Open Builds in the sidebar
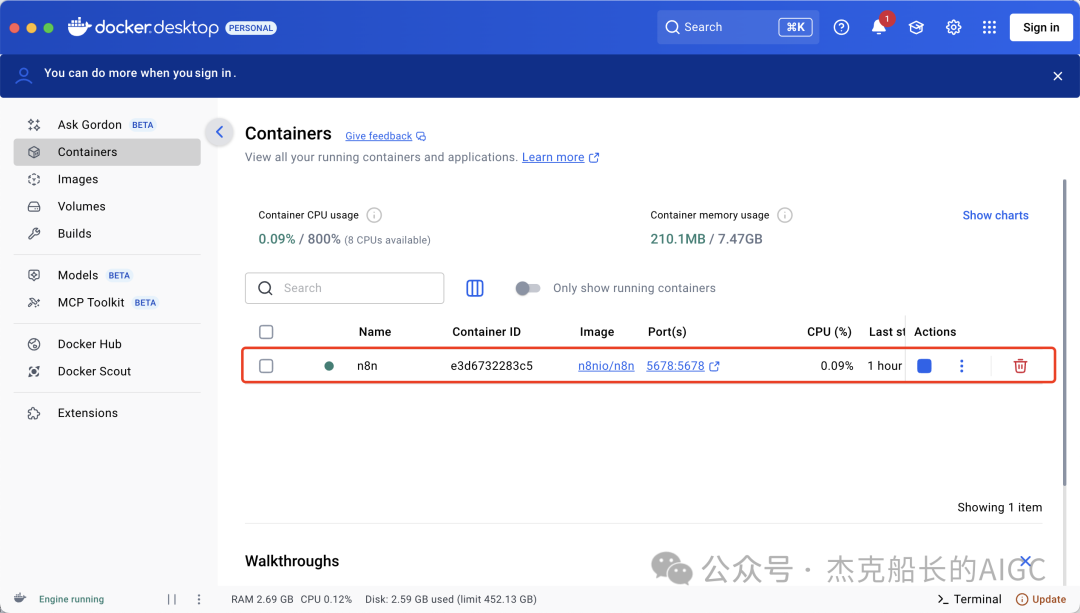Image resolution: width=1080 pixels, height=613 pixels. point(107,233)
